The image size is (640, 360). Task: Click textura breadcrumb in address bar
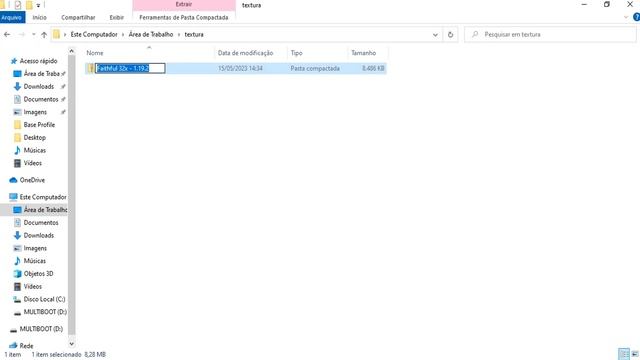(194, 35)
